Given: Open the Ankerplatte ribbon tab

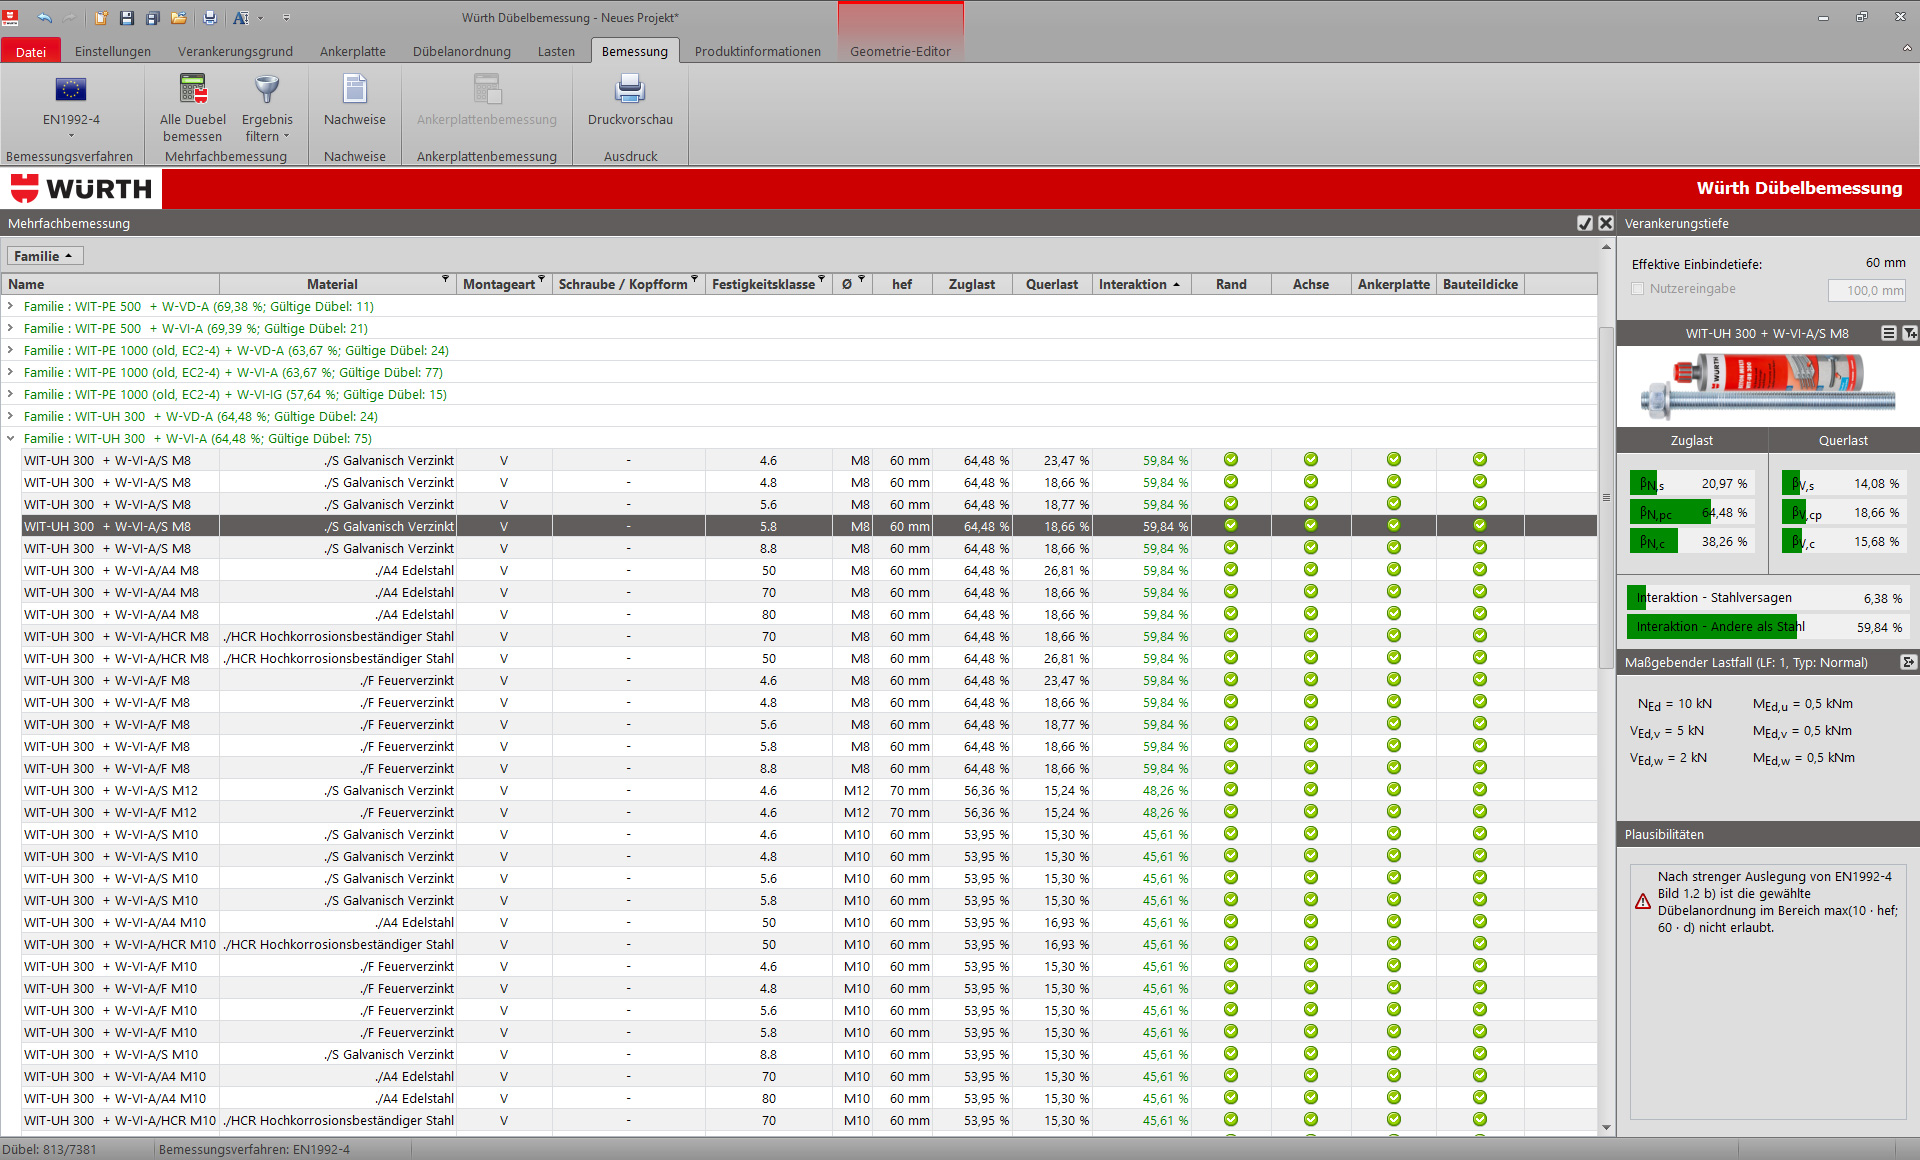Looking at the screenshot, I should [x=353, y=51].
